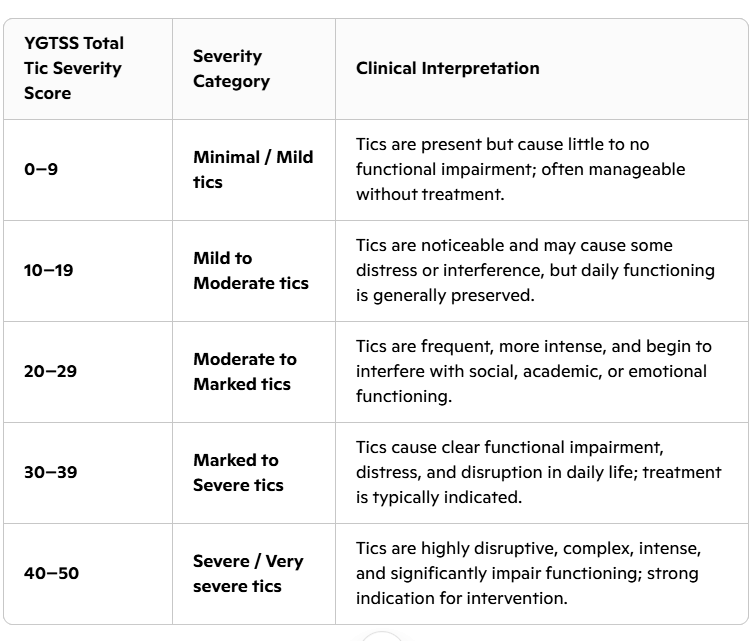Select the 'Severity Category' column header
This screenshot has width=756, height=641.
231,69
